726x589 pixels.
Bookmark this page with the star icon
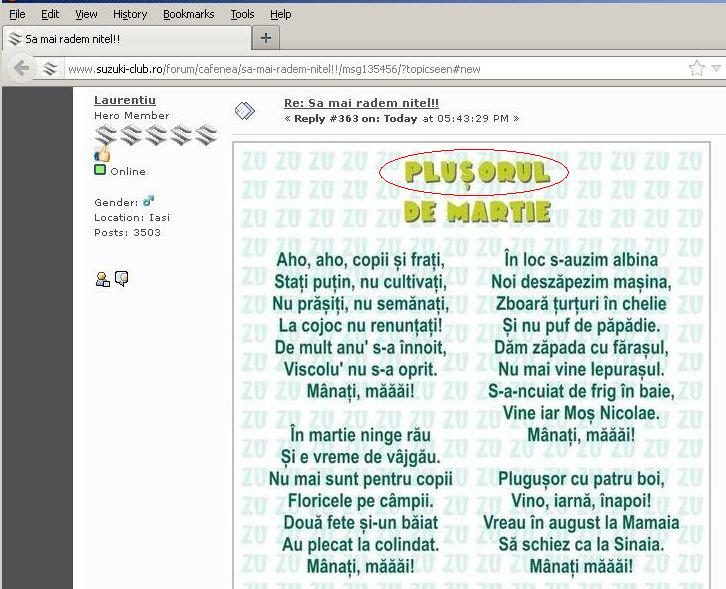point(696,69)
